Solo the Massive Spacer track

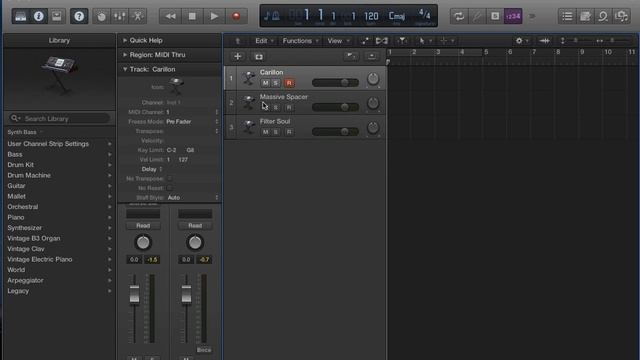click(276, 107)
